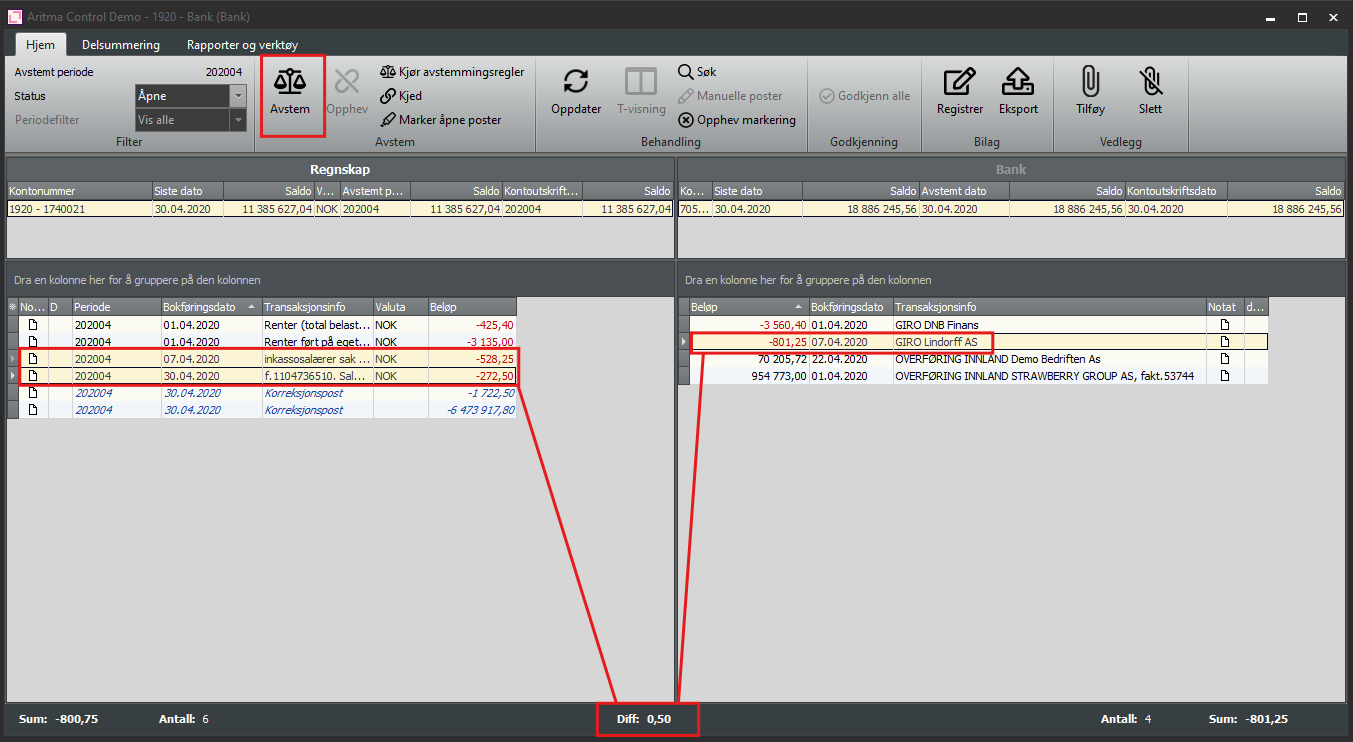
Task: Click the Beløp column header in Bank
Action: (x=742, y=307)
